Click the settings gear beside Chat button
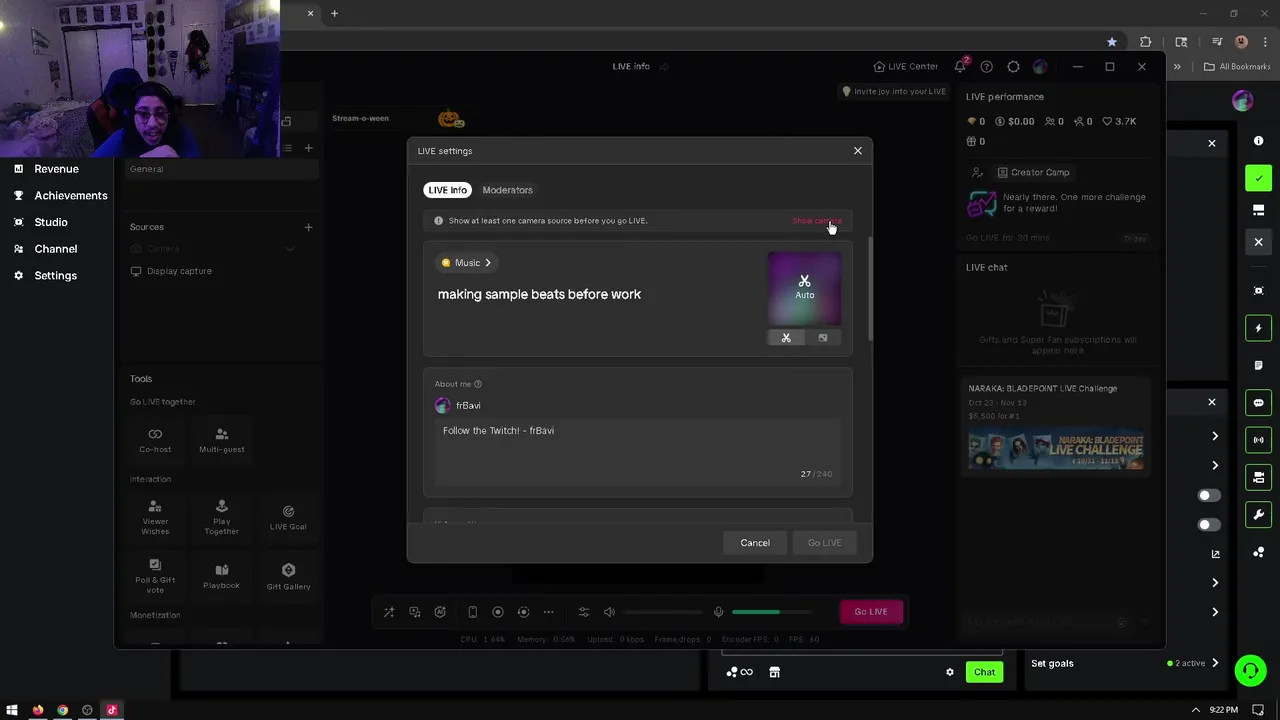 [x=950, y=672]
